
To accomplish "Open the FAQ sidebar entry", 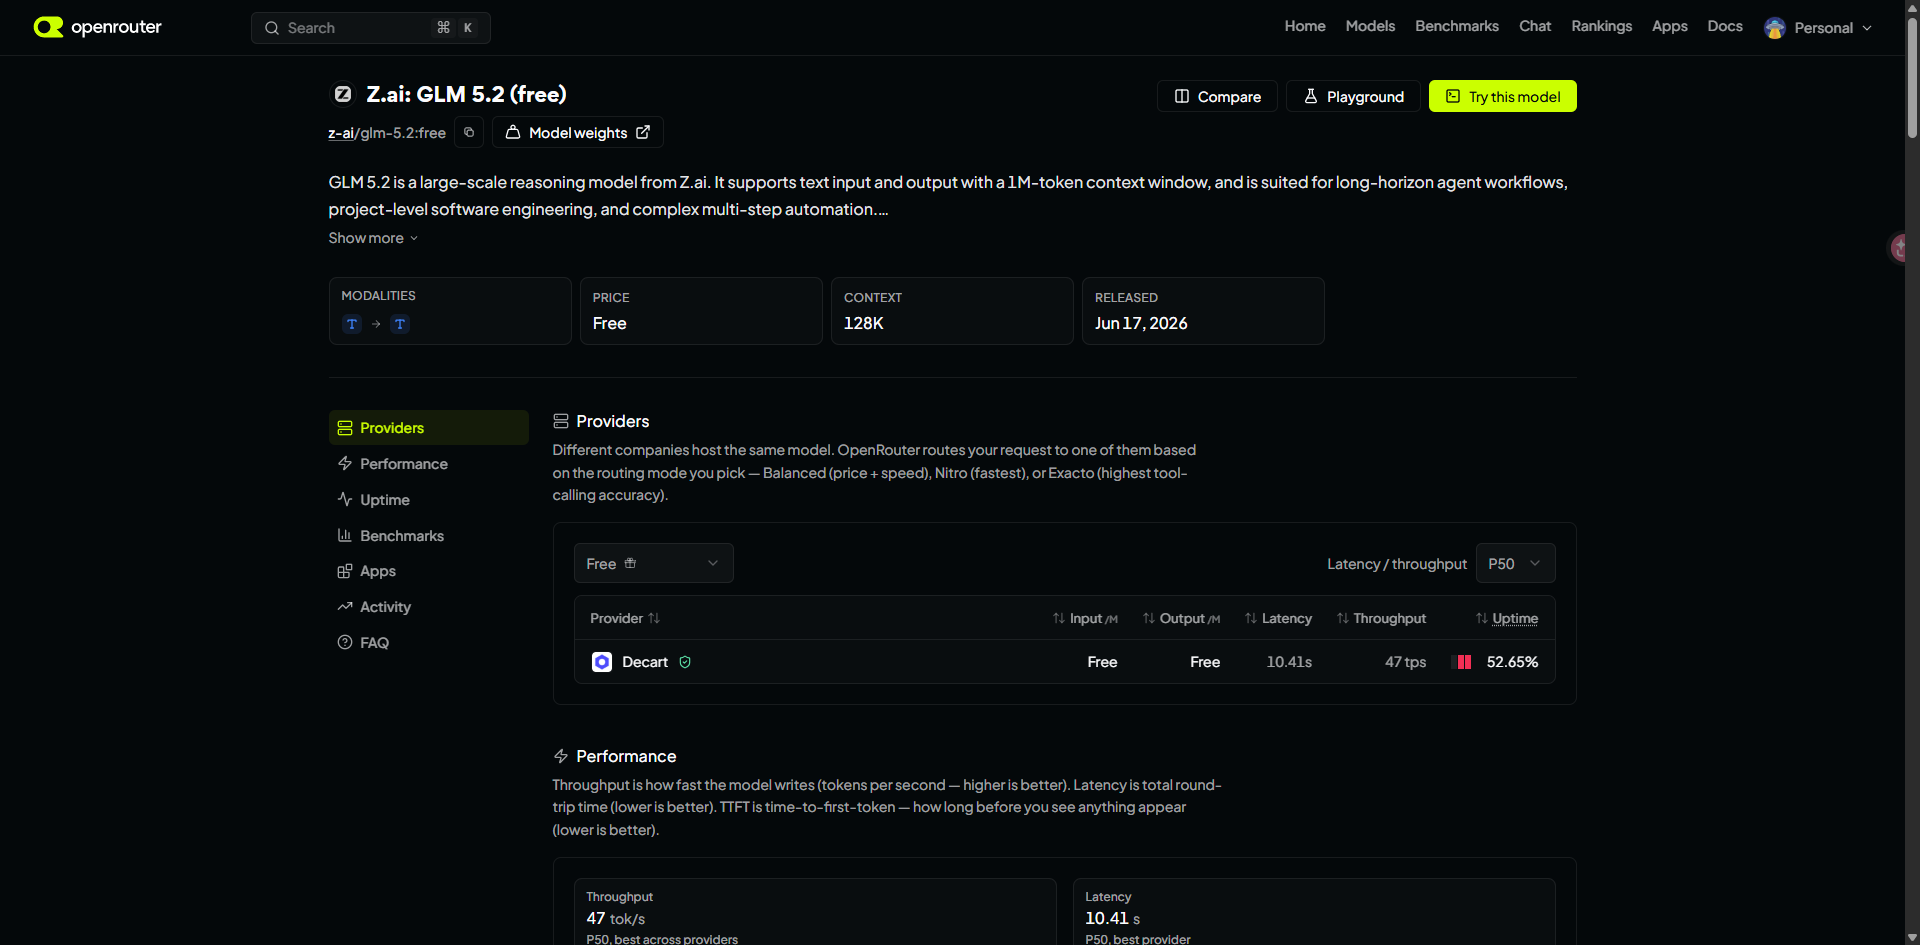I will (x=429, y=643).
